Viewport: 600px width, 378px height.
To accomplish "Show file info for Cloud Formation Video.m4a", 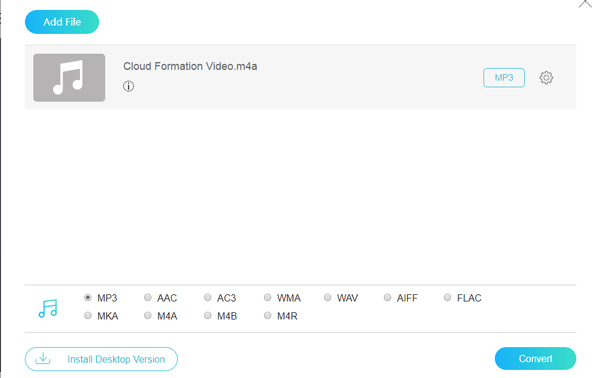I will (129, 86).
